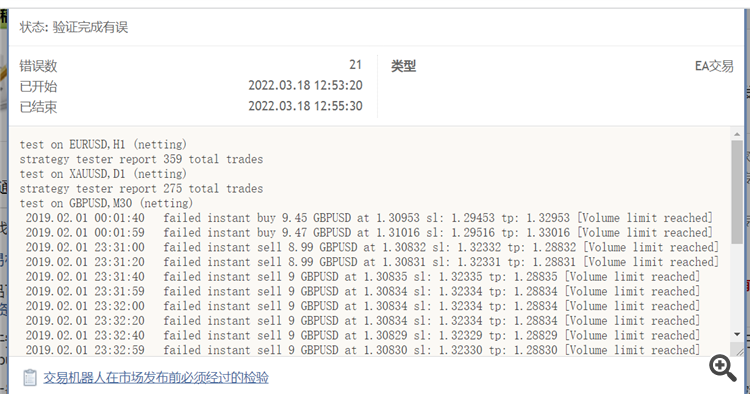Click the scrollbar track below the thumb

coord(737,287)
